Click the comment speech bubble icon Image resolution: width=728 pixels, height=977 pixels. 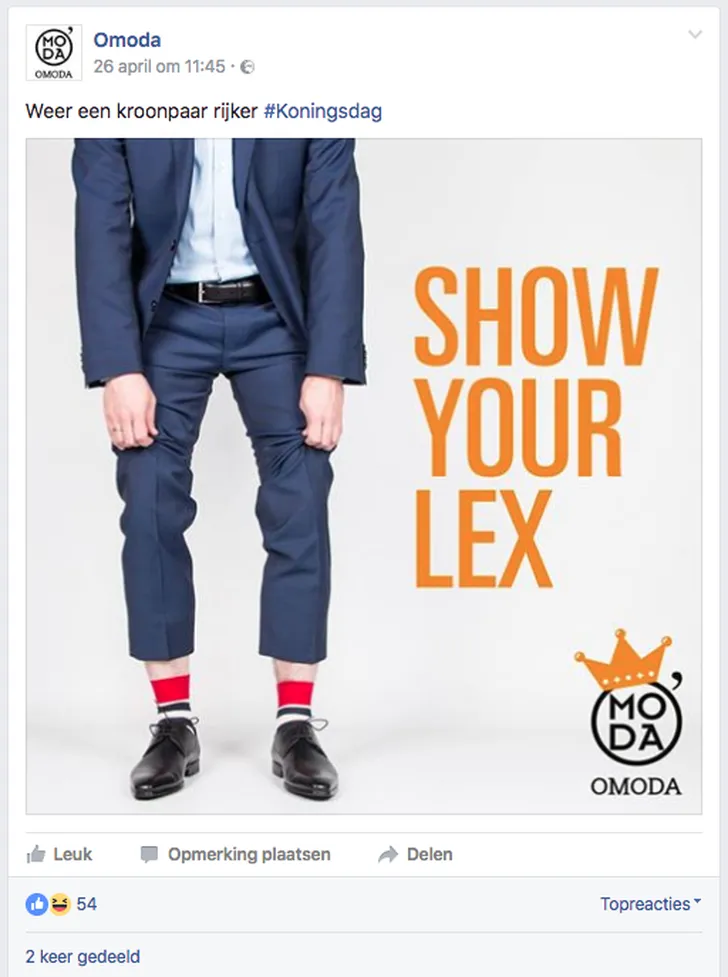click(x=149, y=855)
